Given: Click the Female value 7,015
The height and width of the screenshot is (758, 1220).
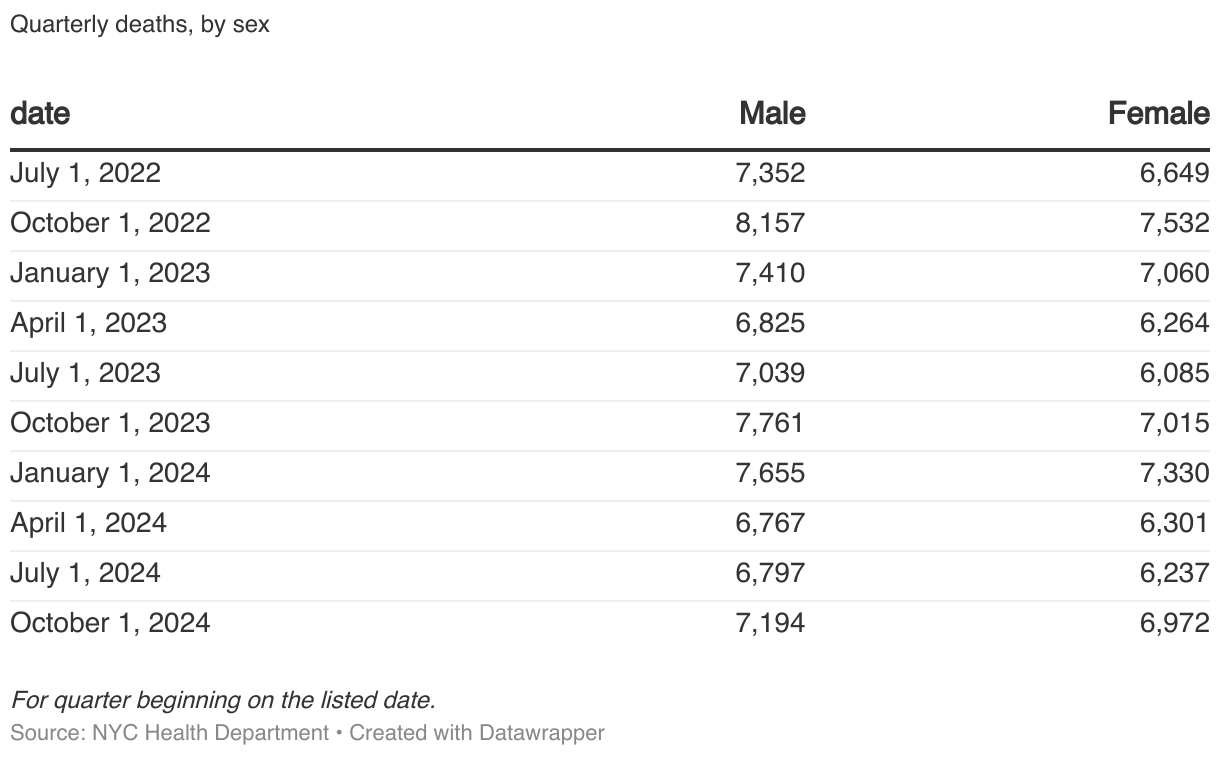Looking at the screenshot, I should point(1174,423).
